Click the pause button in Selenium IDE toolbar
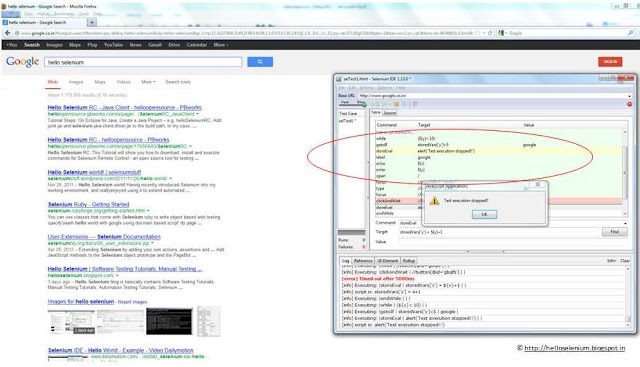The height and width of the screenshot is (367, 640). click(396, 104)
